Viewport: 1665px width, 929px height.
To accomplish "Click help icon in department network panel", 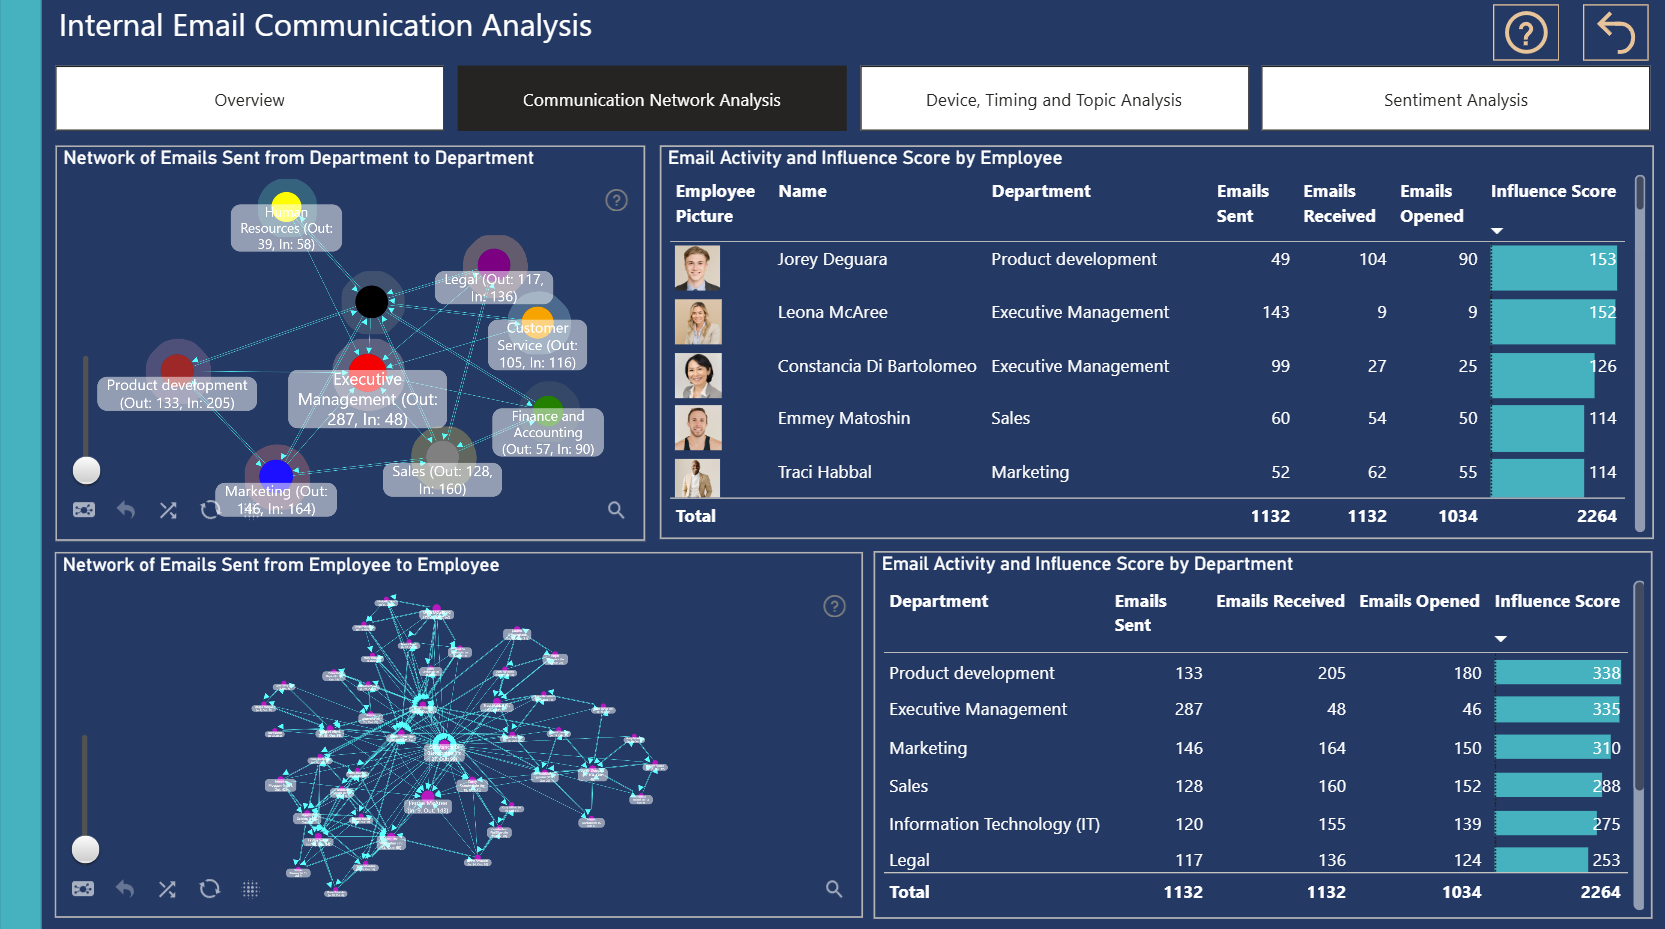I will pyautogui.click(x=617, y=200).
